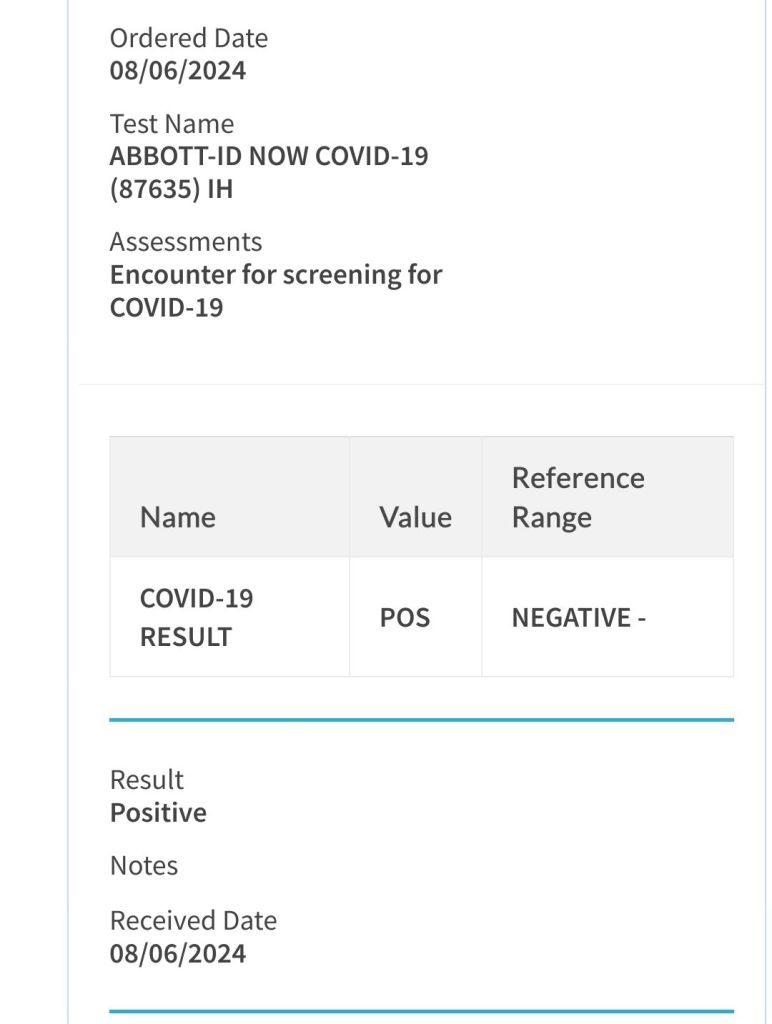The height and width of the screenshot is (1024, 772).
Task: Select the Positive result text
Action: pos(158,812)
